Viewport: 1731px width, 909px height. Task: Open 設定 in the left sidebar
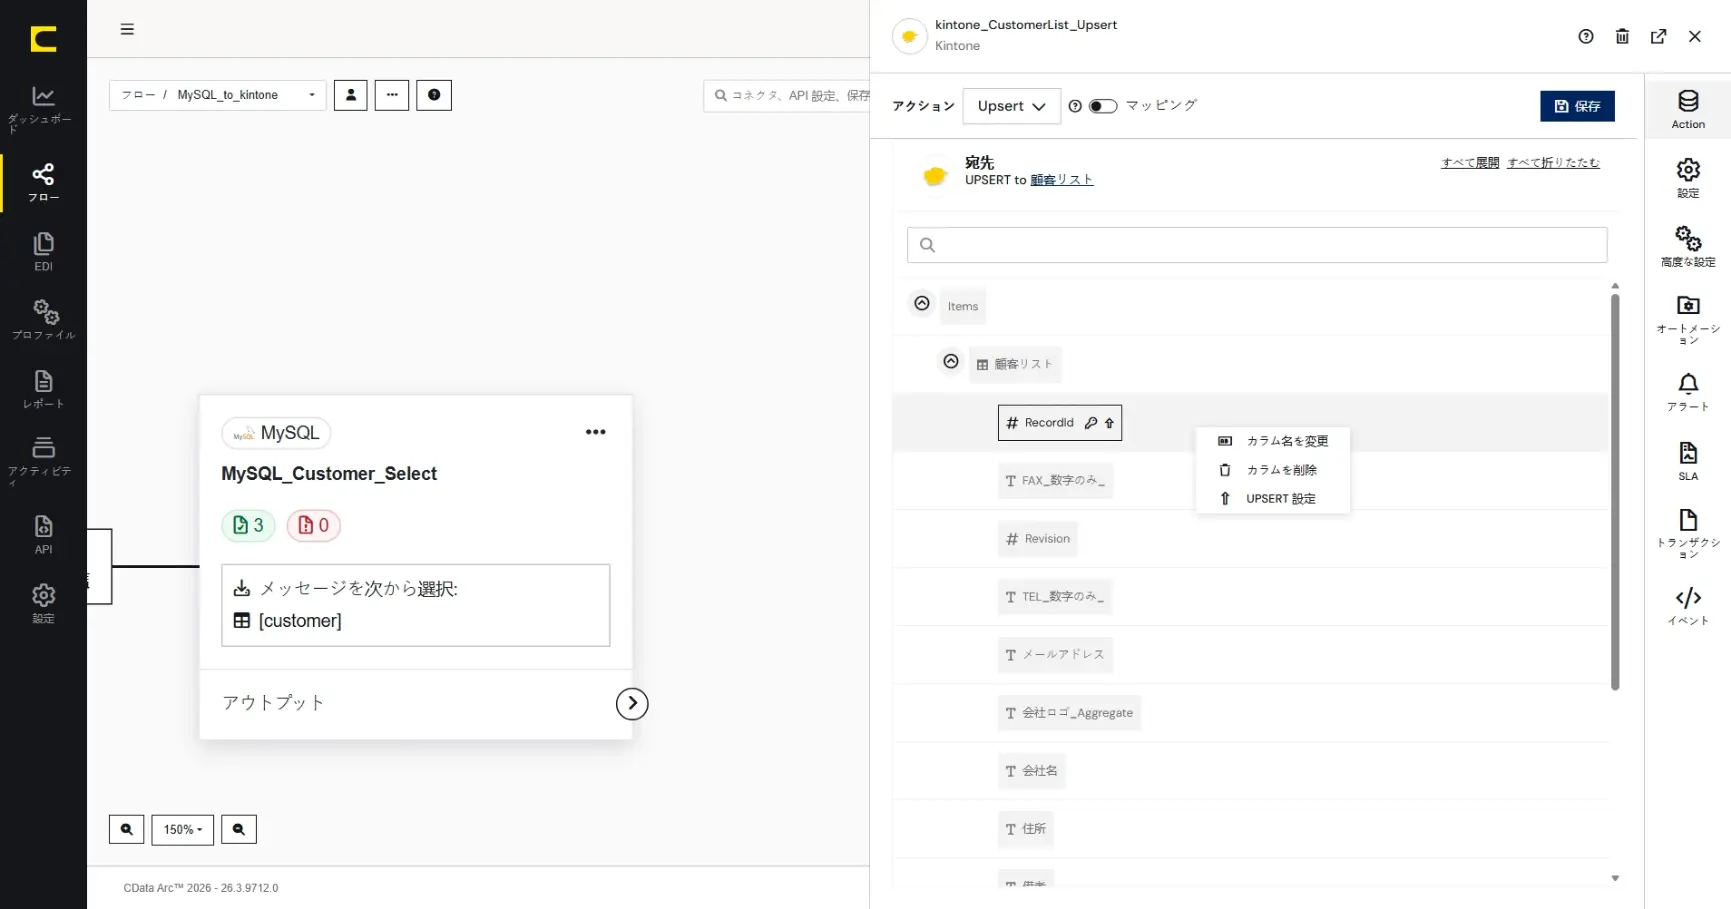pyautogui.click(x=43, y=603)
